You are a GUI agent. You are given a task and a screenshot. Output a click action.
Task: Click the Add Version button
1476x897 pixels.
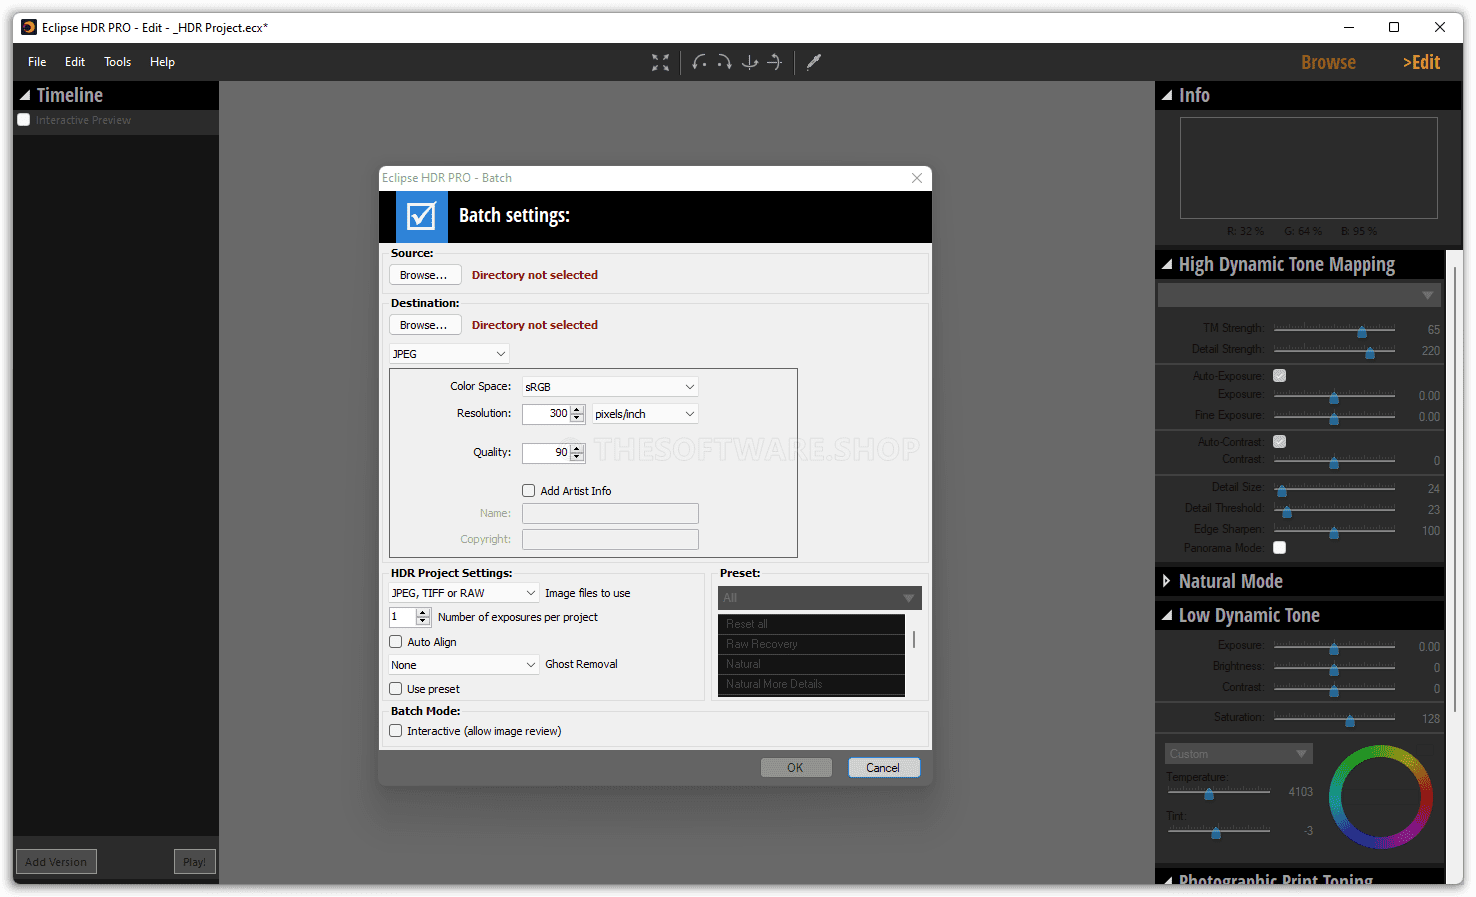coord(56,862)
